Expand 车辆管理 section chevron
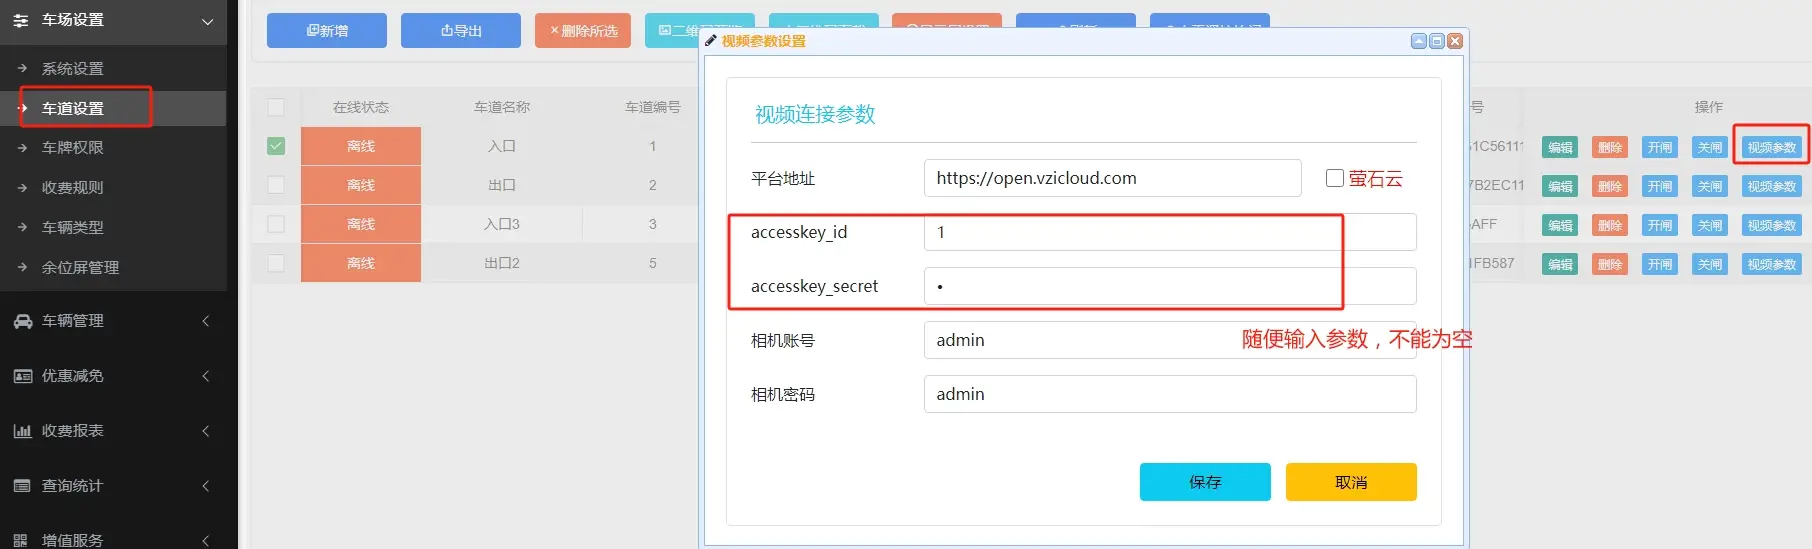 (206, 321)
